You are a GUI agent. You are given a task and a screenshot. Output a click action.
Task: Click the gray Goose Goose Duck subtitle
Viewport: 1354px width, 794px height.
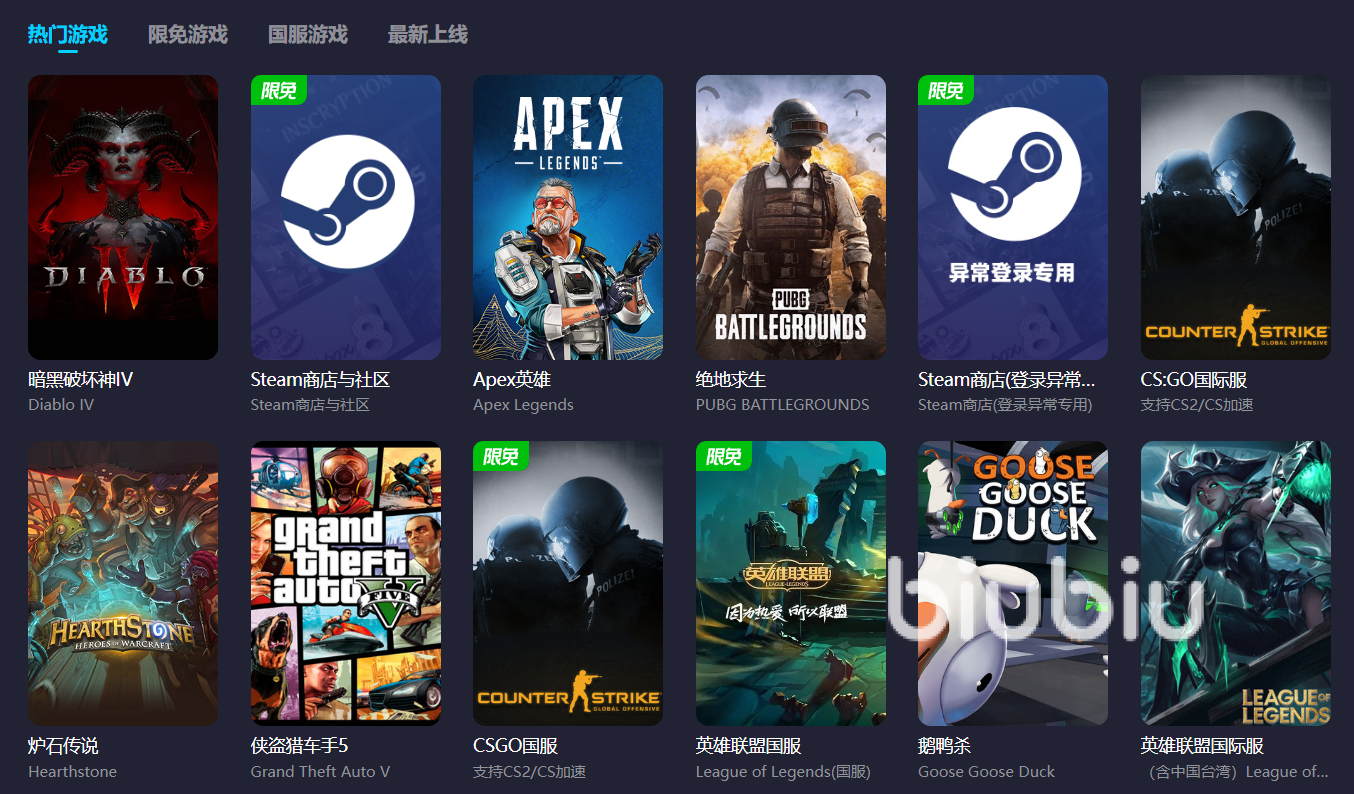(x=986, y=771)
